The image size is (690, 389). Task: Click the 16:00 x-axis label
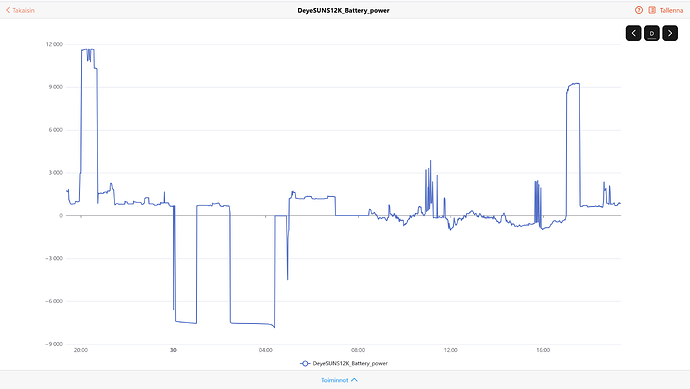(x=543, y=350)
